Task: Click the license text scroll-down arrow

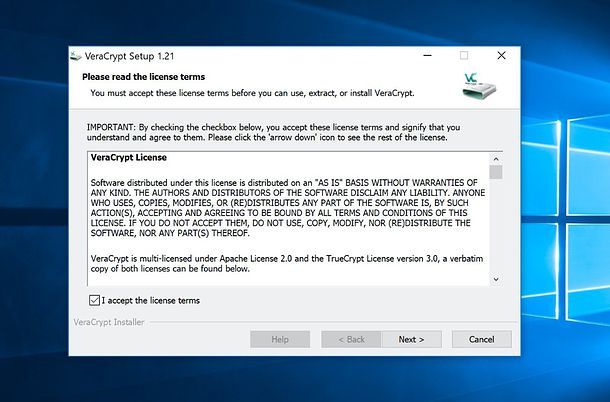Action: coord(496,279)
